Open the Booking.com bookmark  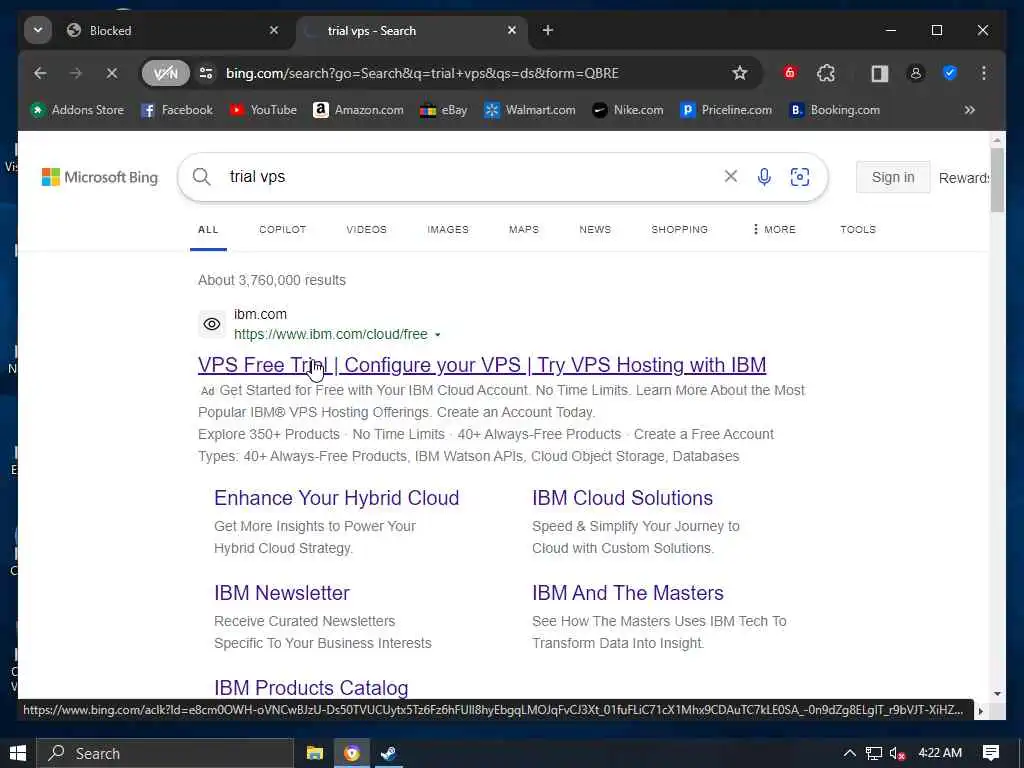835,110
